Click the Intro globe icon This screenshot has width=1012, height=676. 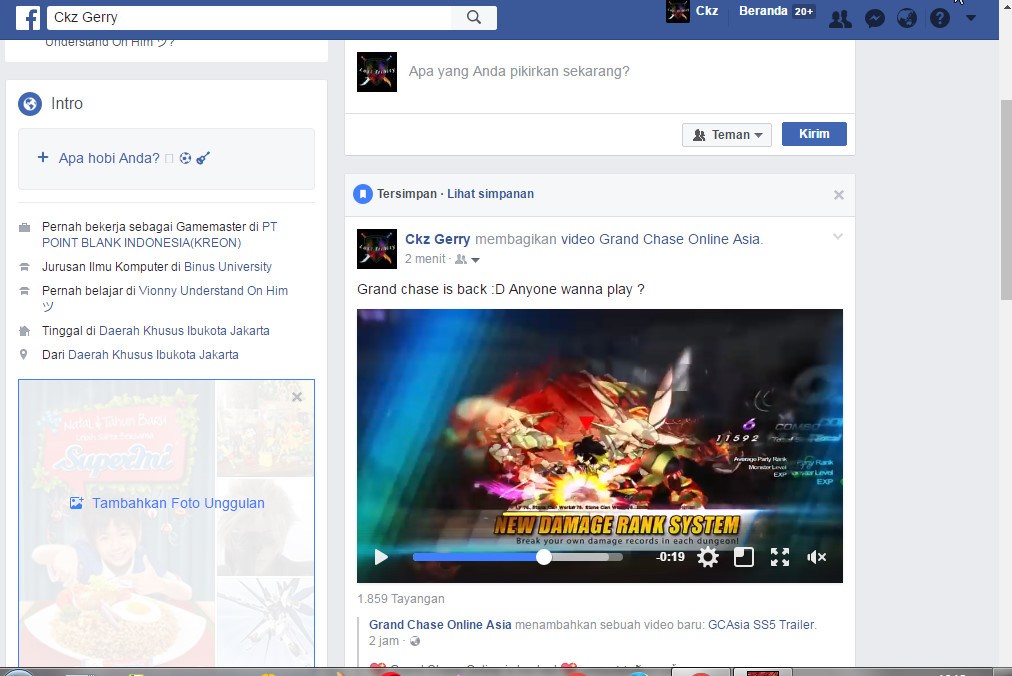tap(30, 103)
